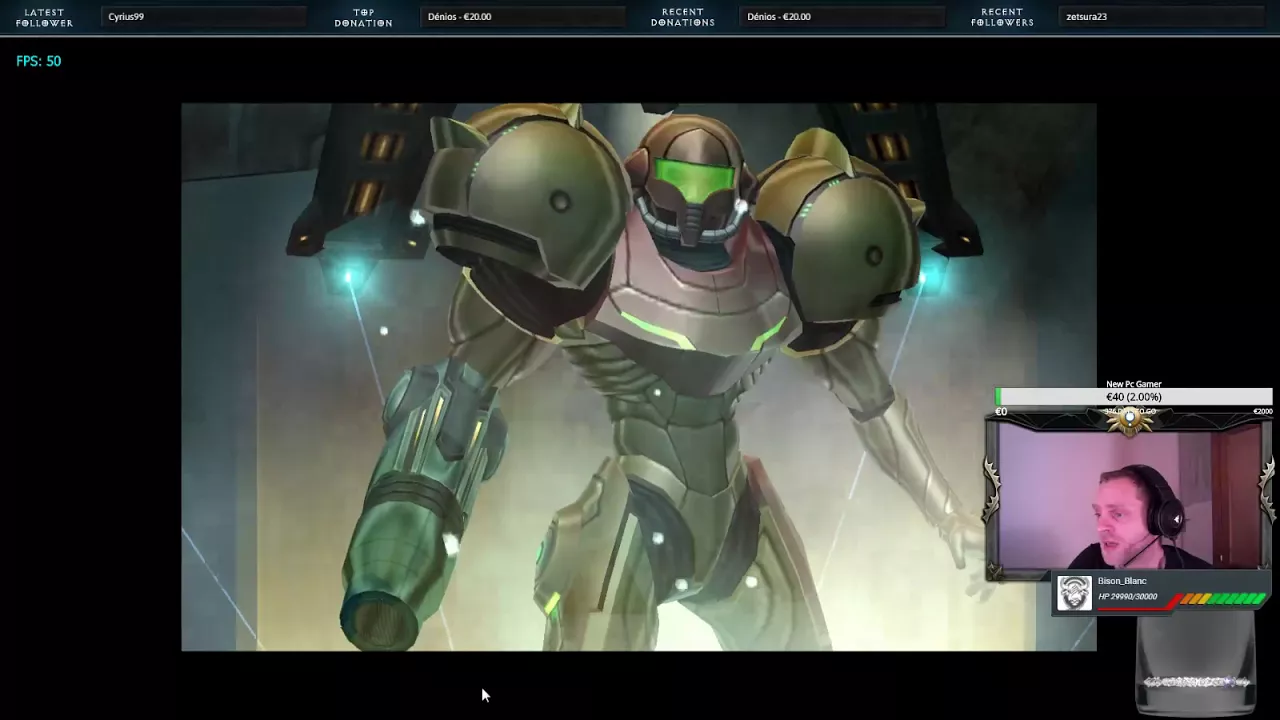Select the top donation Dénios - €20.00

tap(459, 17)
